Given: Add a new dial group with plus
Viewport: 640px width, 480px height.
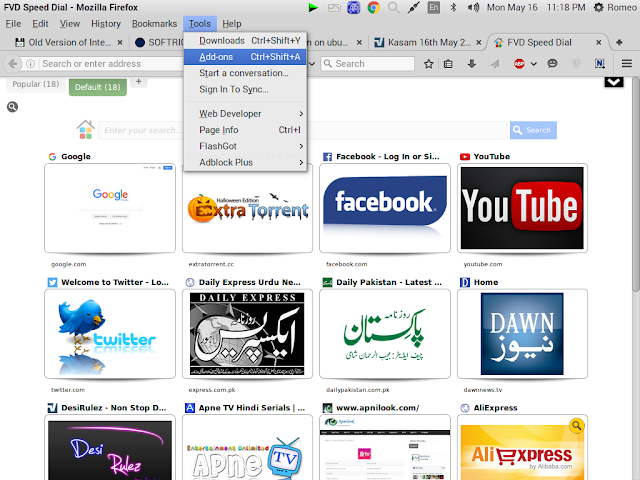Looking at the screenshot, I should (139, 82).
